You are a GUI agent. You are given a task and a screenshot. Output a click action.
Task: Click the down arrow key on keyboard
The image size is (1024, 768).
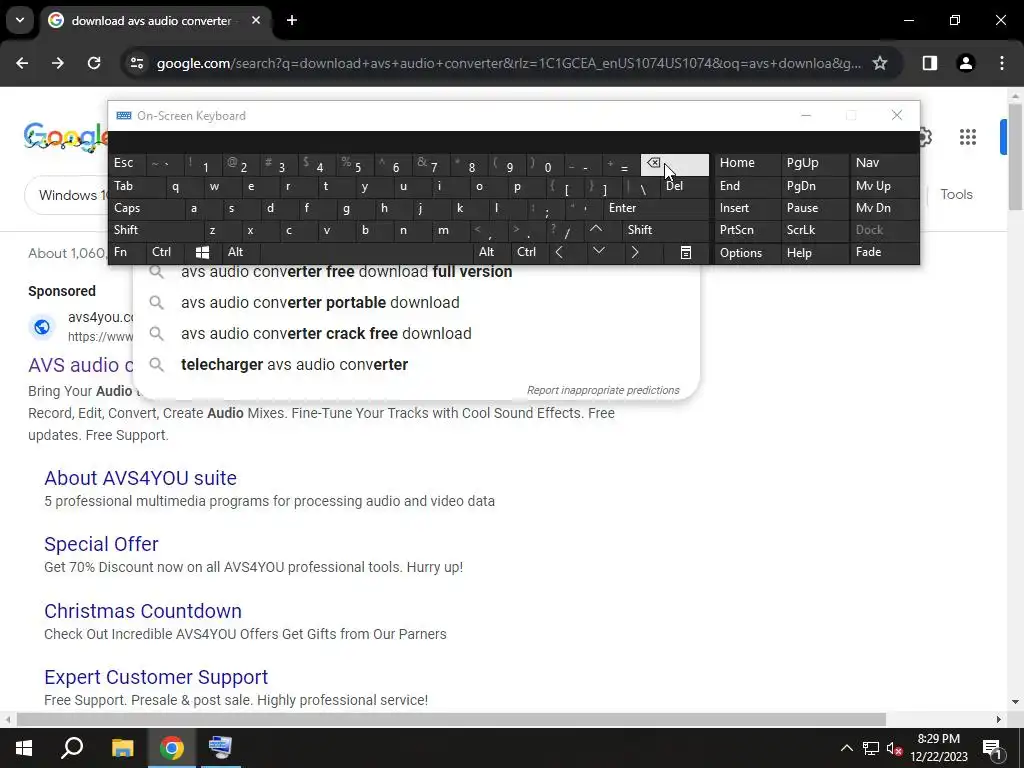coord(598,252)
